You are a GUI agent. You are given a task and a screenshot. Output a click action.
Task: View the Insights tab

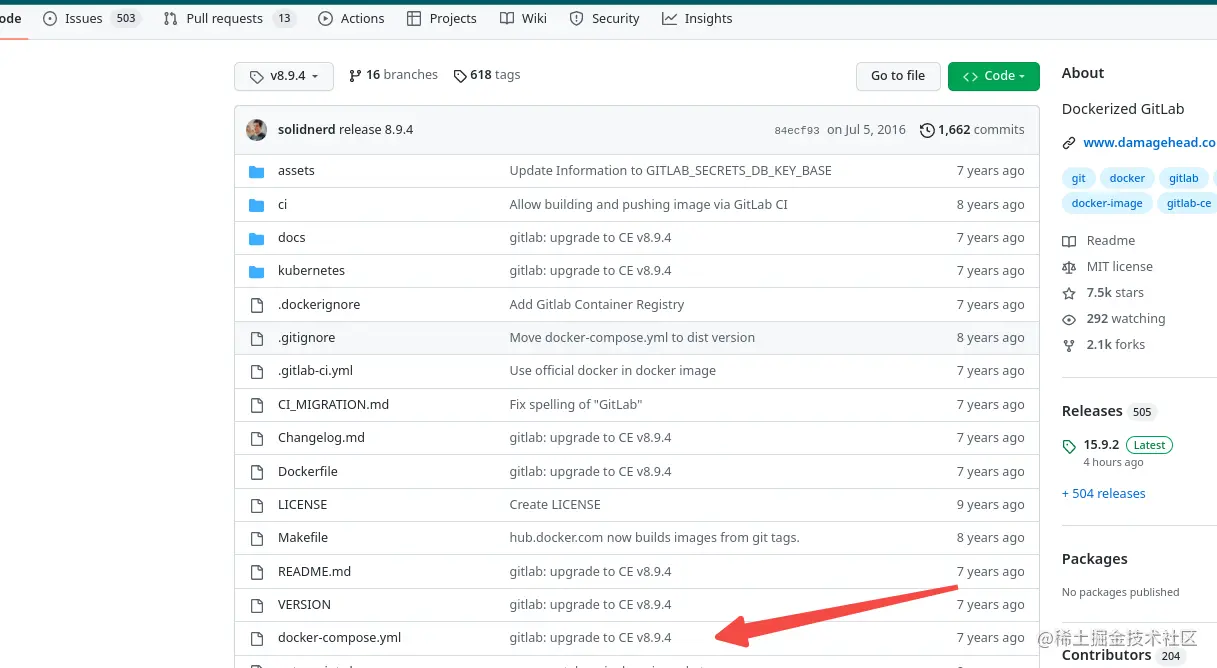point(697,18)
